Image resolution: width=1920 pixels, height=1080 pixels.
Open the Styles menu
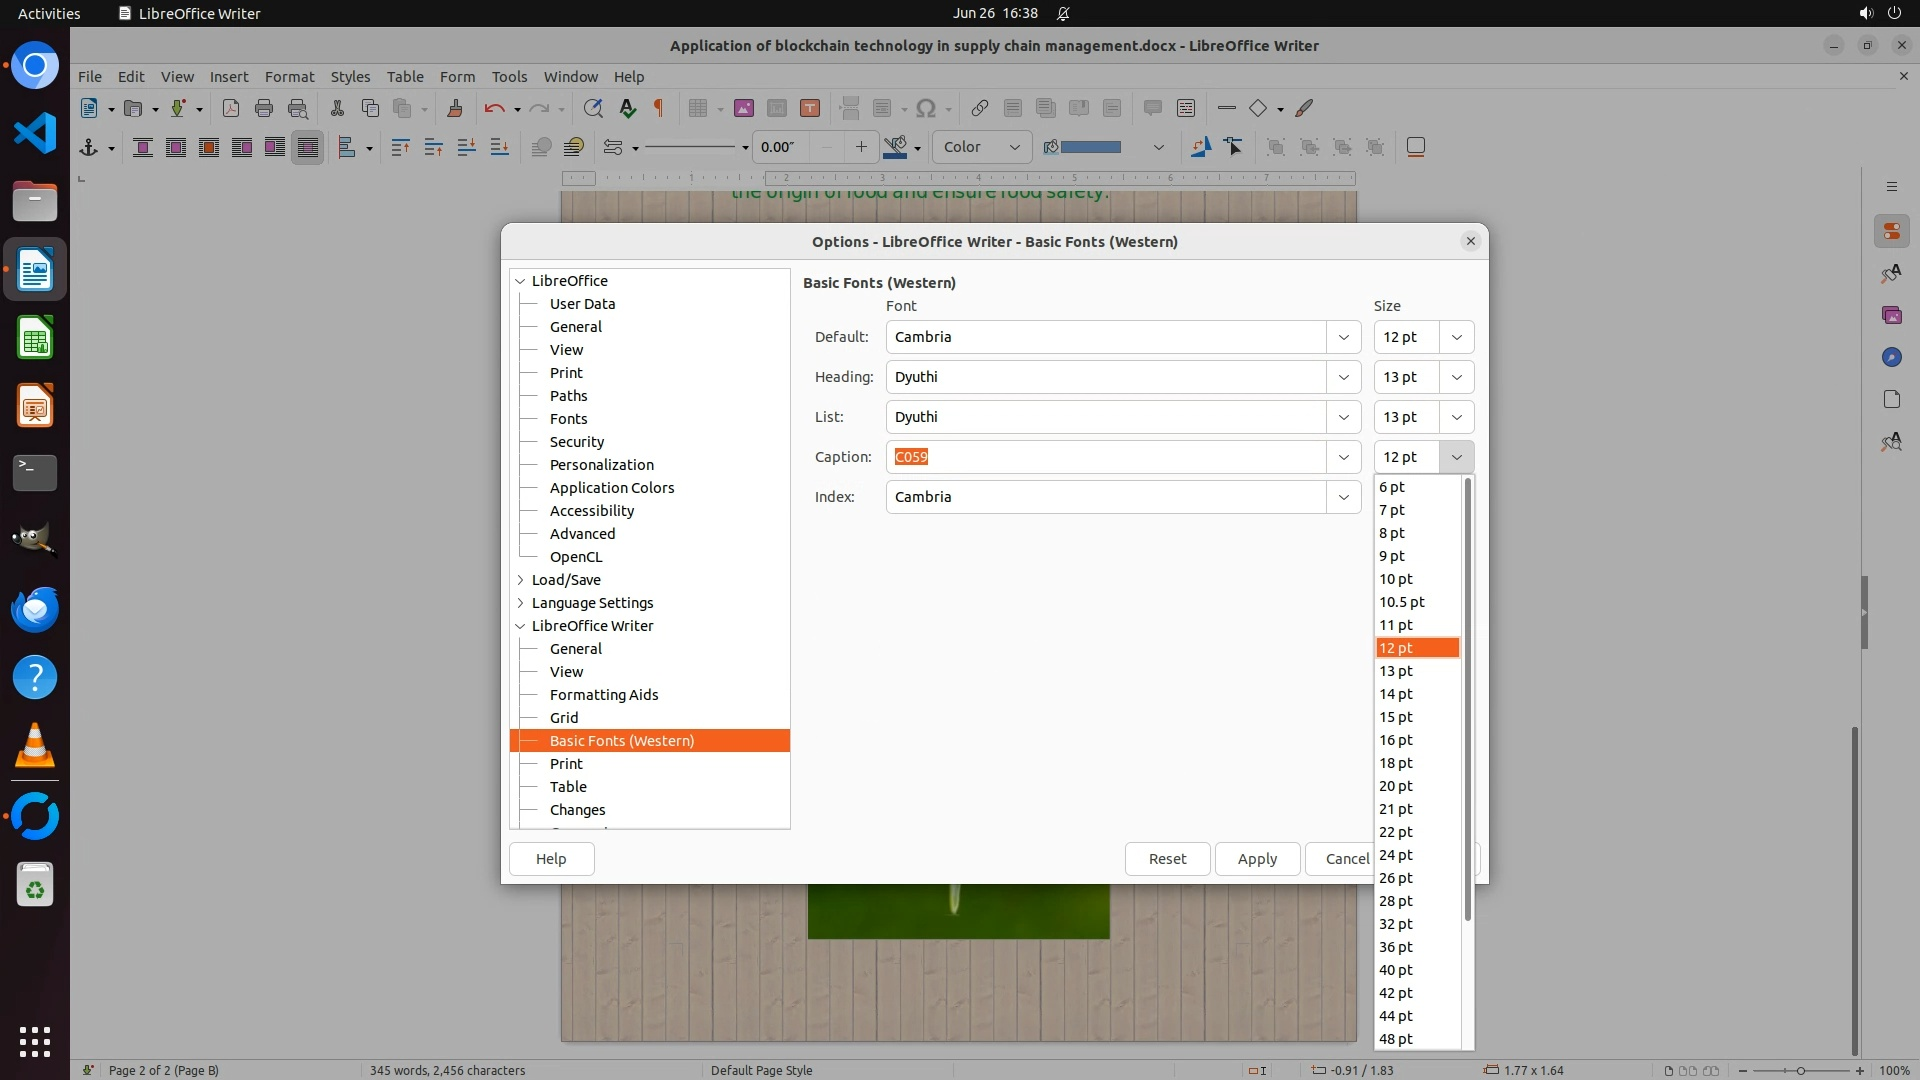pos(350,76)
